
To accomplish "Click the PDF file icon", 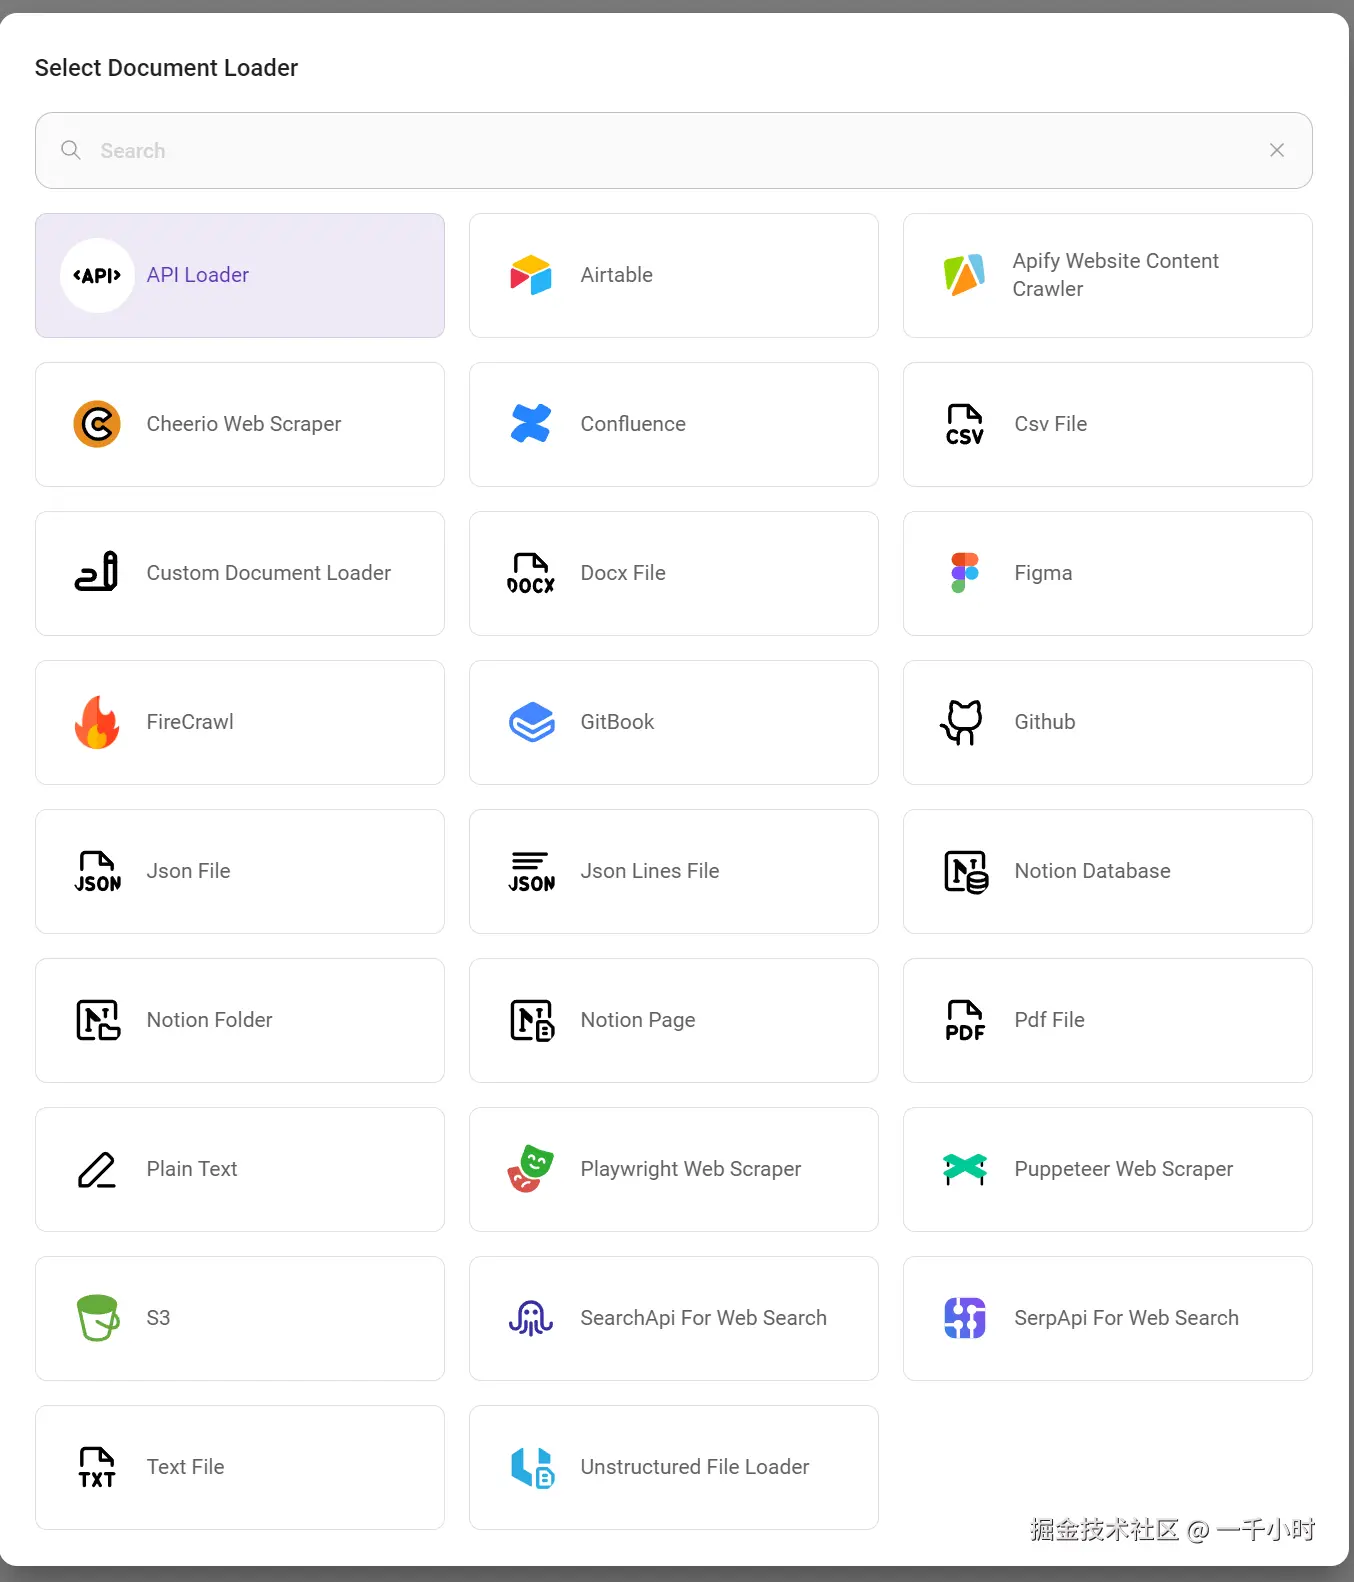I will coord(965,1020).
